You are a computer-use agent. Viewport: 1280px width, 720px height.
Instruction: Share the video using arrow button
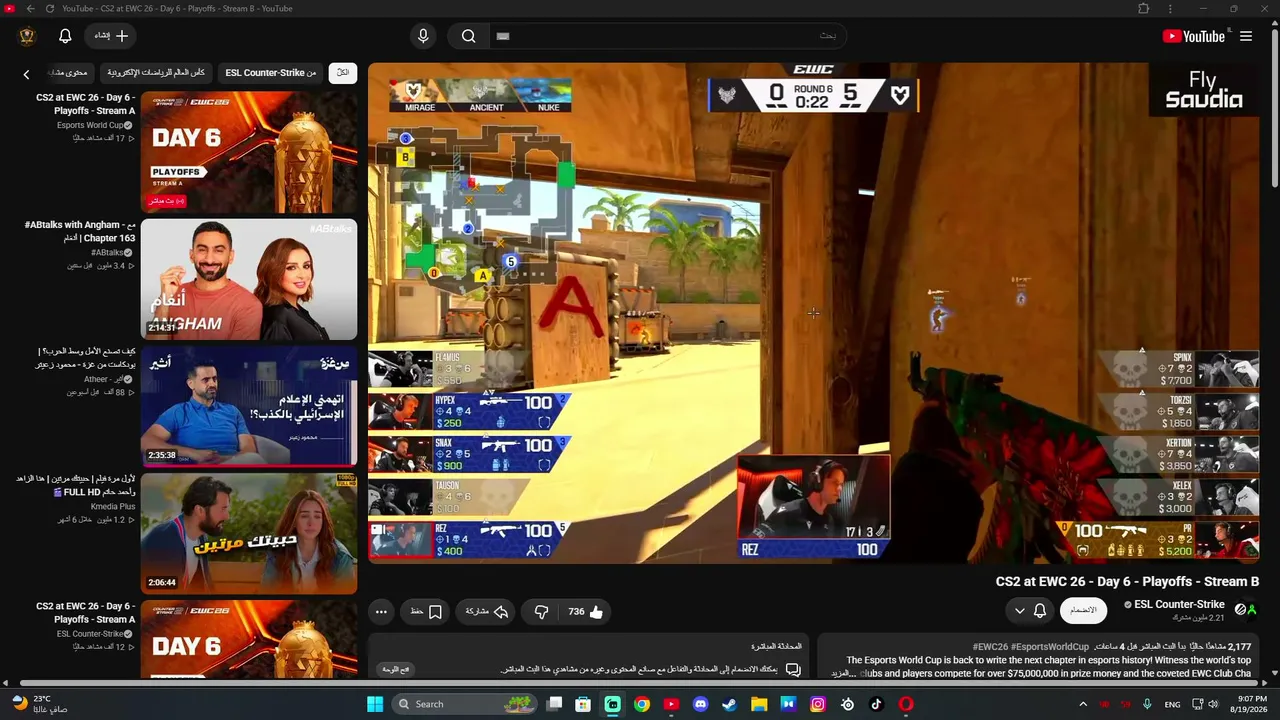pyautogui.click(x=487, y=612)
